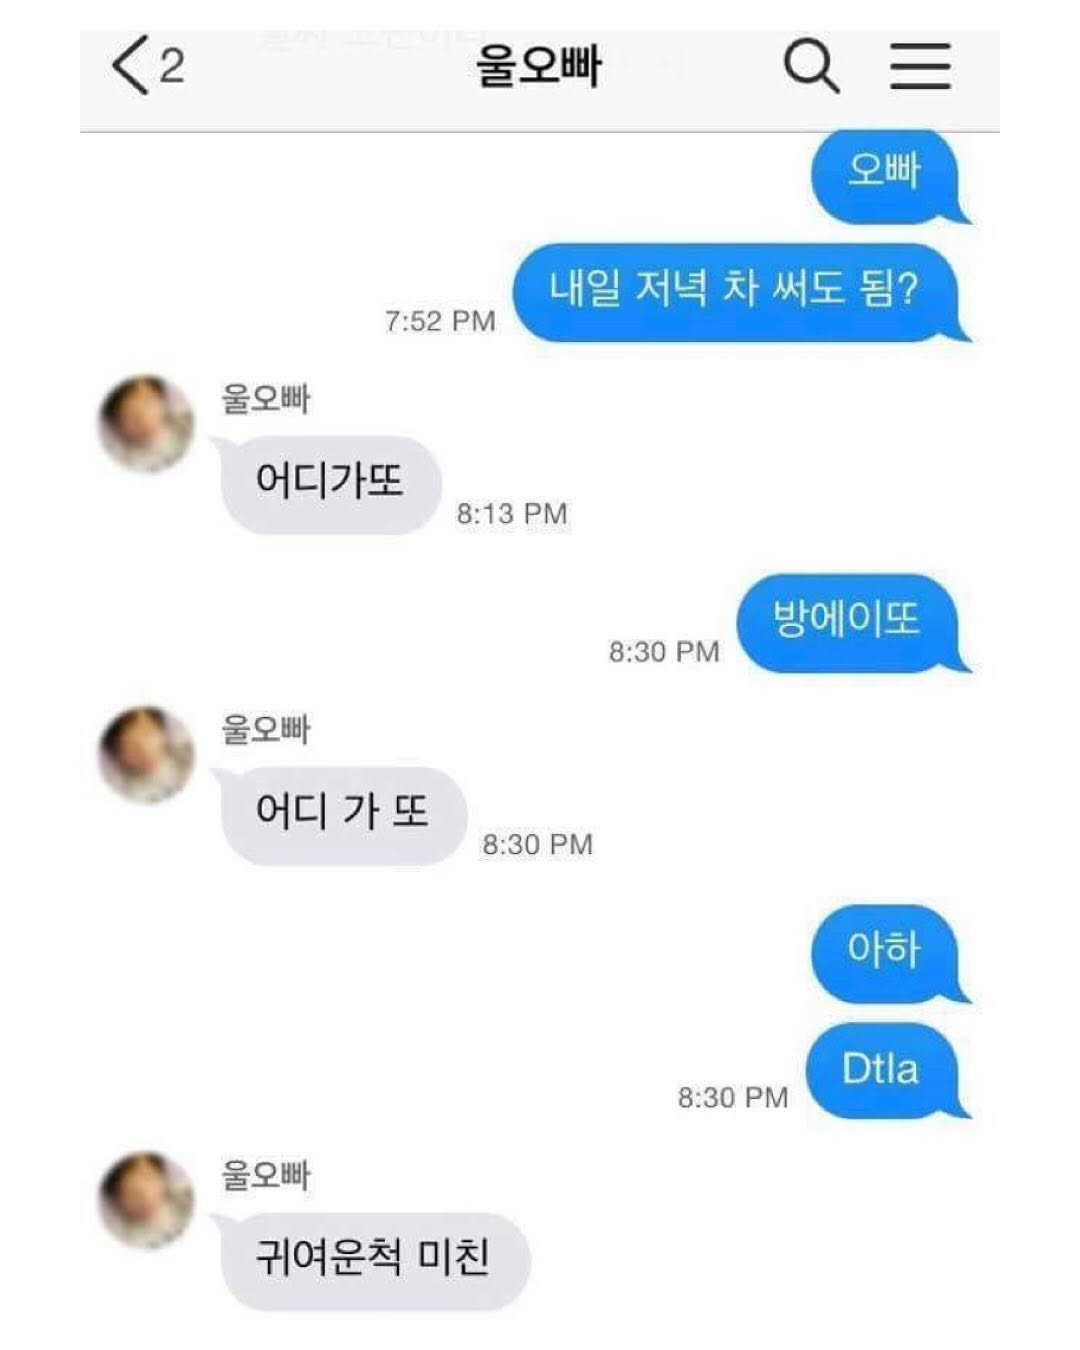Tap the back arrow with unread count 2
1080x1350 pixels.
pos(148,66)
